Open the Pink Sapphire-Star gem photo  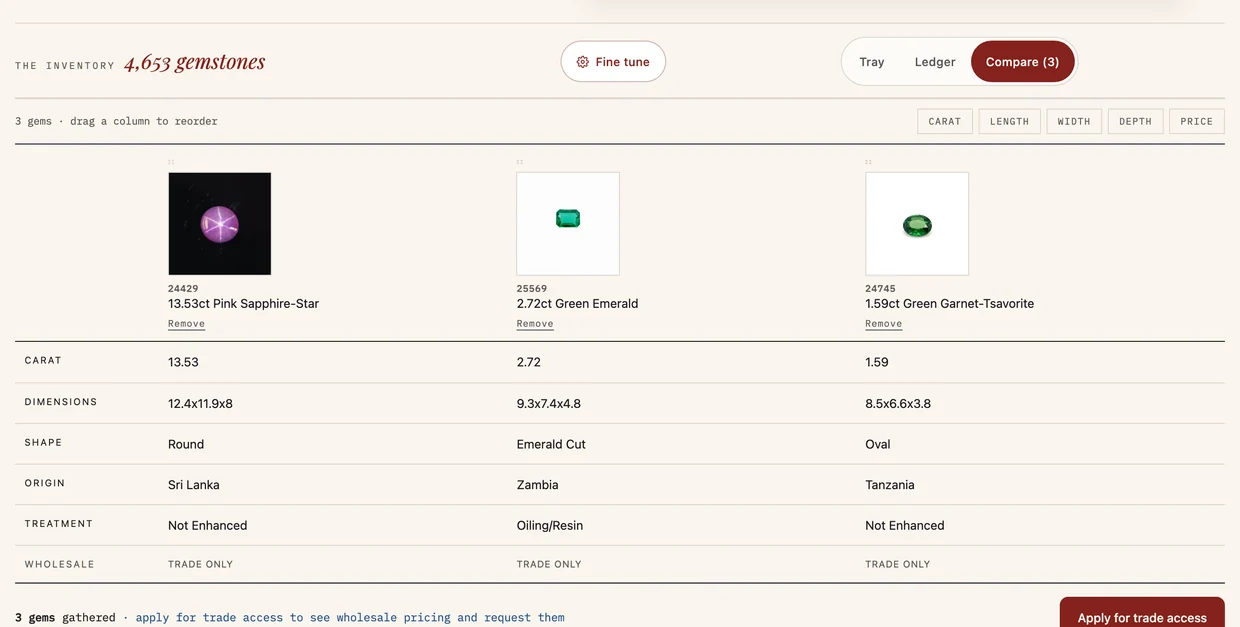220,224
